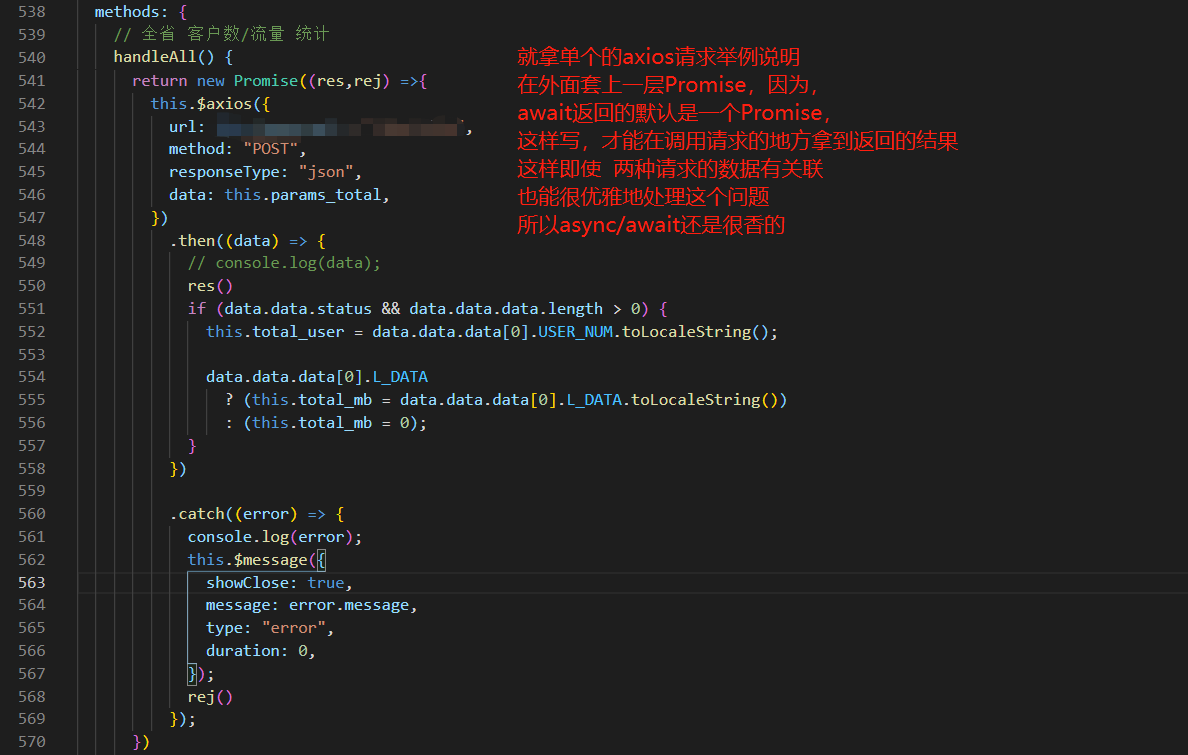Screen dimensions: 1188x755
Task: Click the "return" keyword on line 541
Action: coord(159,81)
